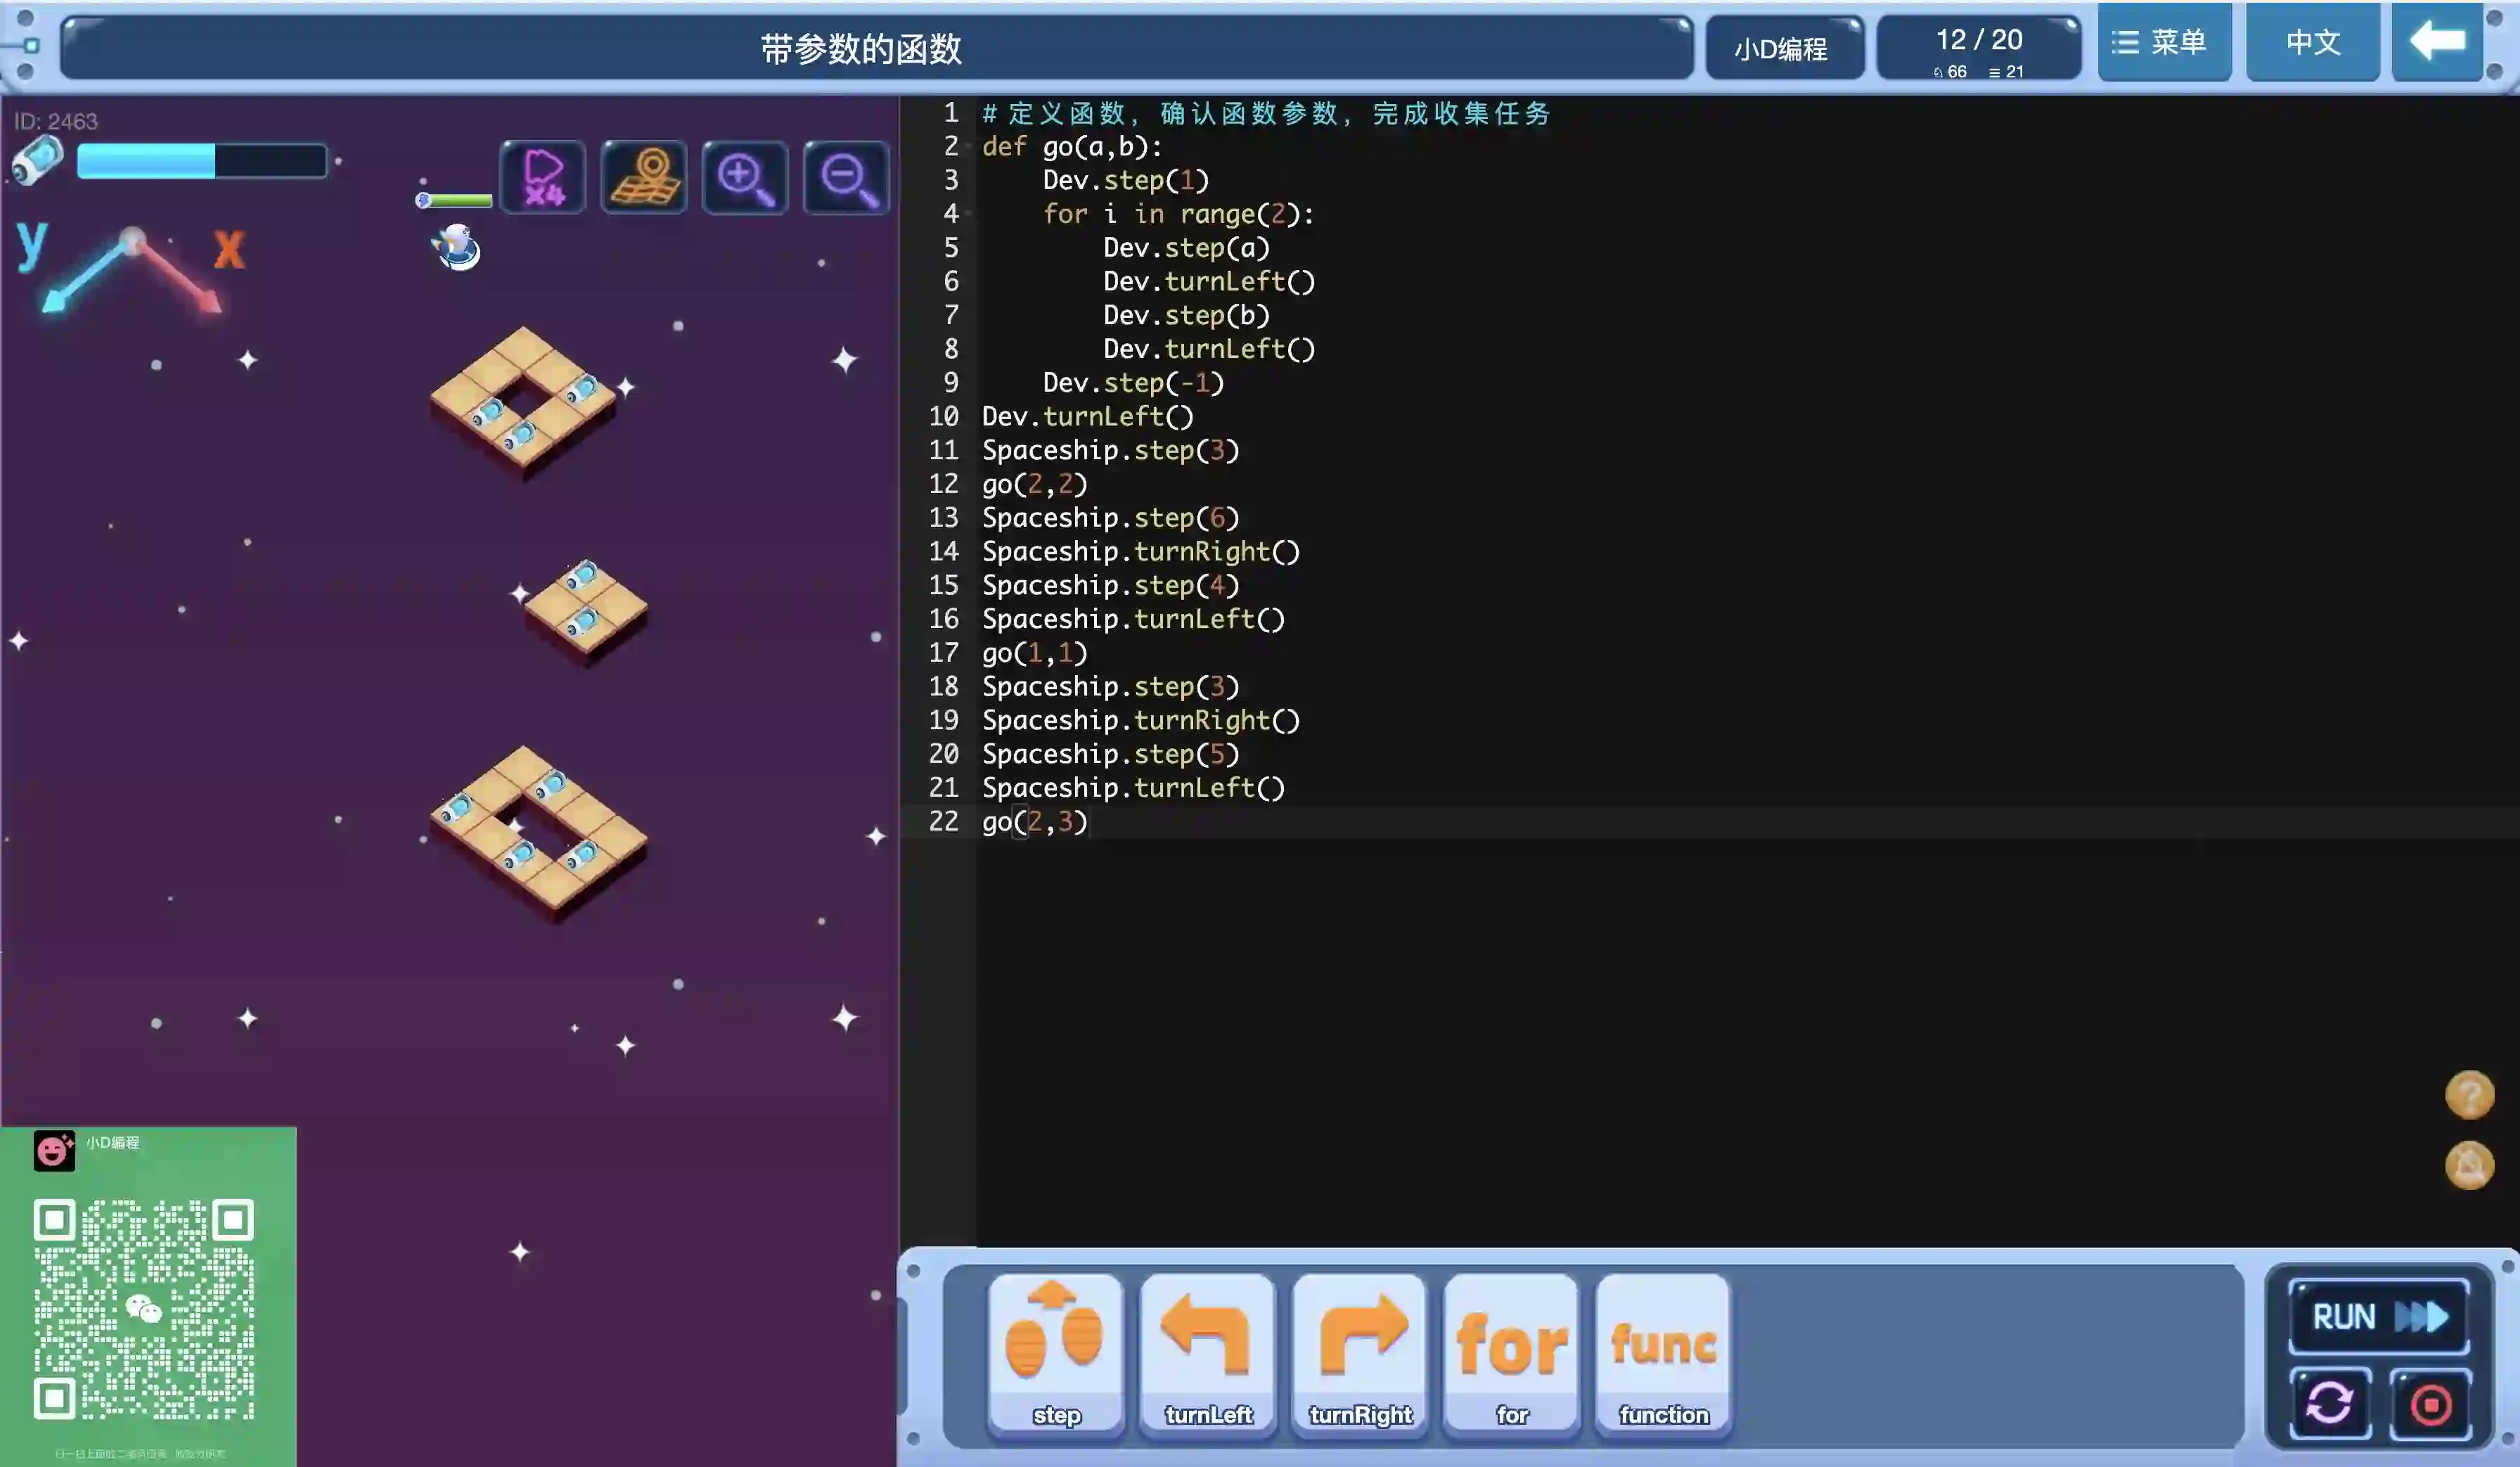Open the question mark help button

(2469, 1094)
